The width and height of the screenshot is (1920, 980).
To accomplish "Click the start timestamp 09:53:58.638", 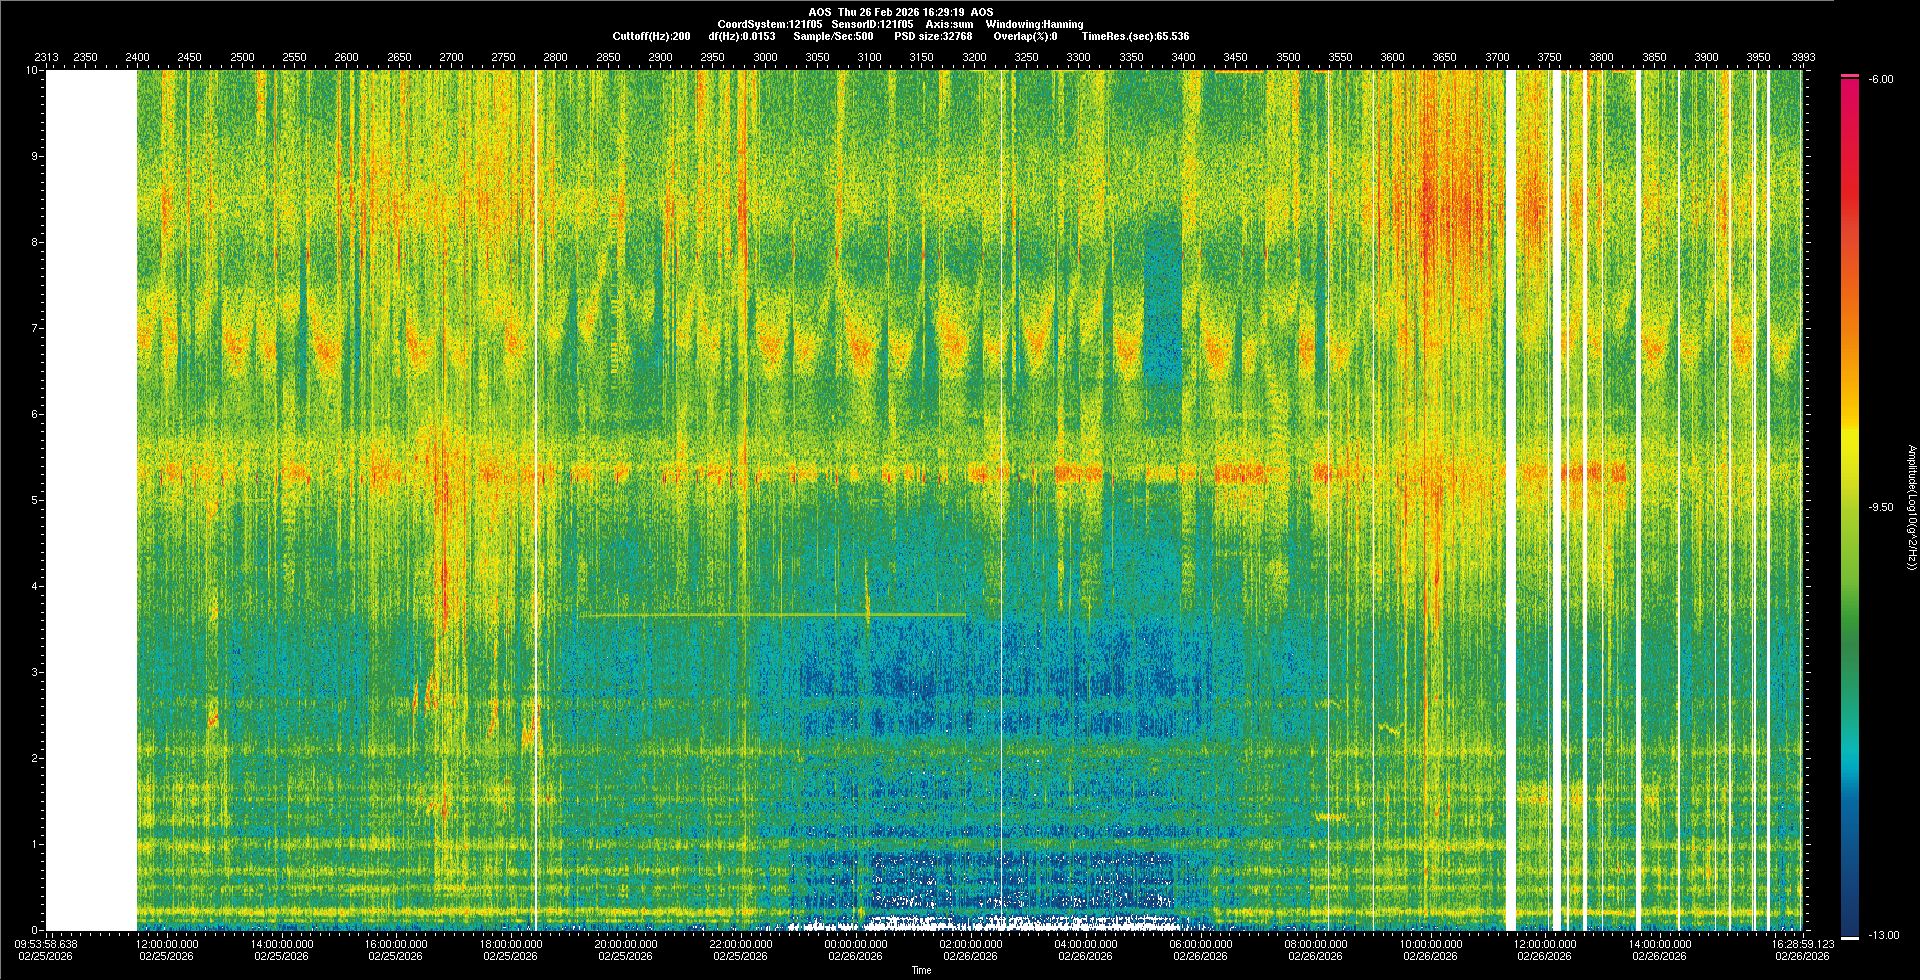I will (x=47, y=943).
